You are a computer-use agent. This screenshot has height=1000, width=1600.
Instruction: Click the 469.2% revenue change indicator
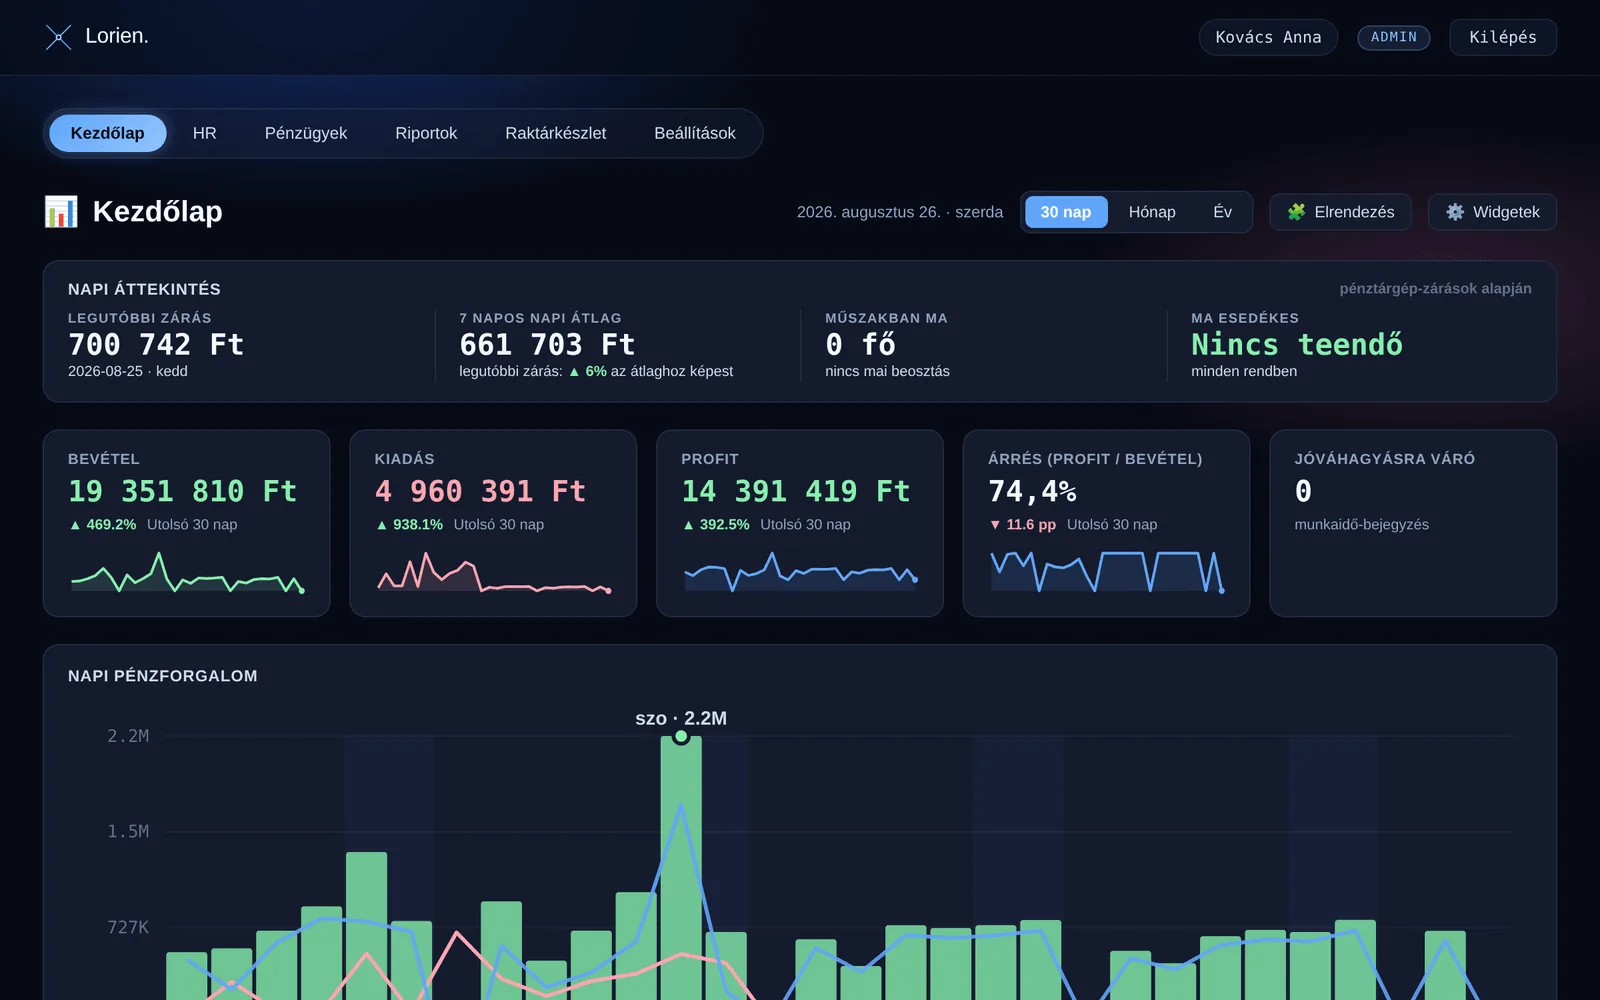coord(103,524)
